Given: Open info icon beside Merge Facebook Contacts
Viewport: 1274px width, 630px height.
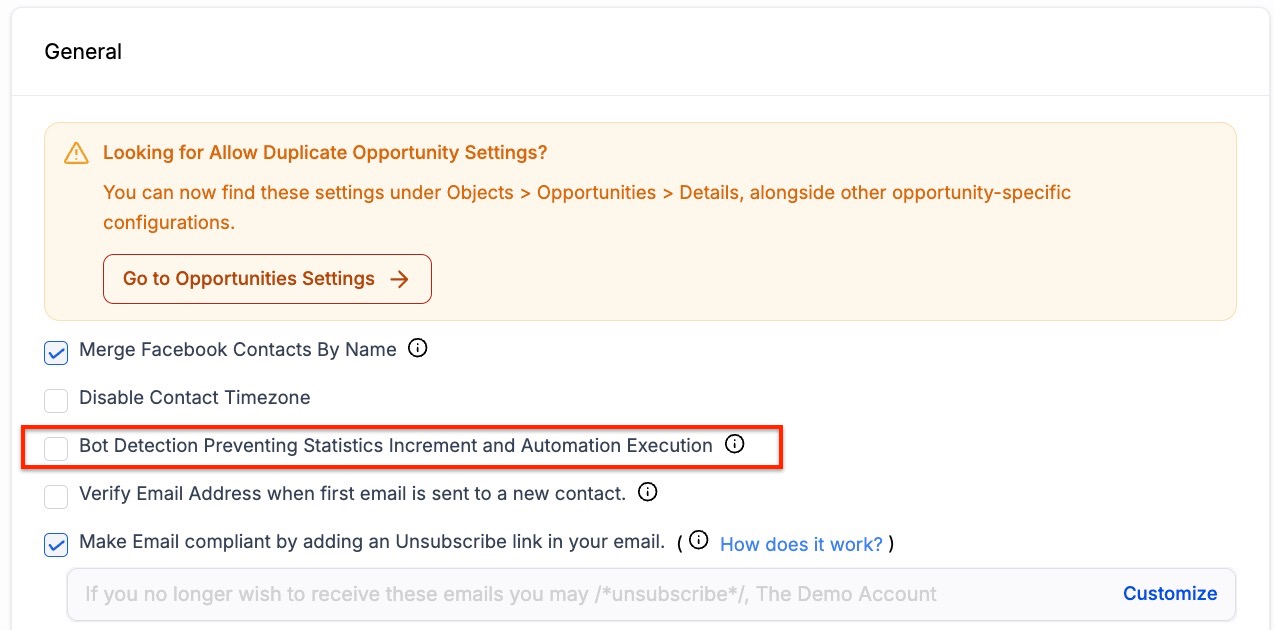Looking at the screenshot, I should pos(418,348).
